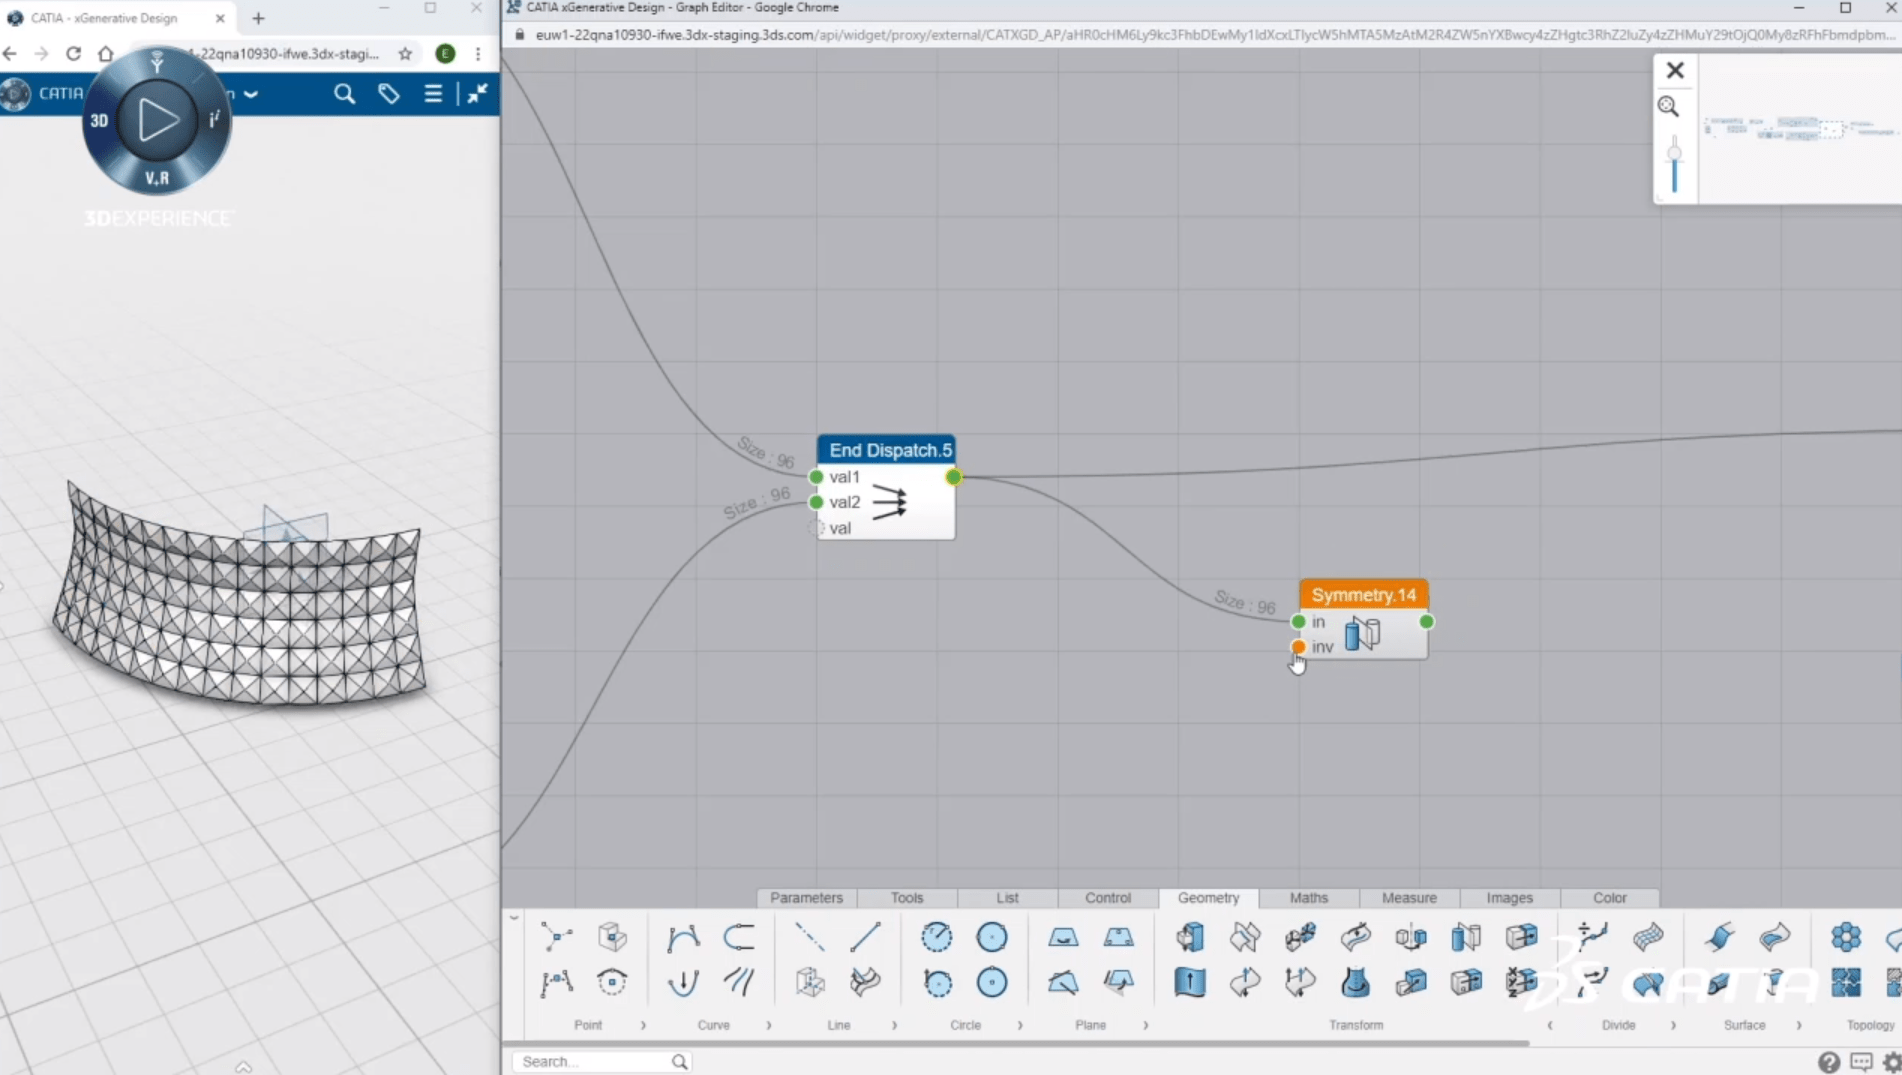
Task: Select the dashed circle with radius icon
Action: tap(937, 937)
